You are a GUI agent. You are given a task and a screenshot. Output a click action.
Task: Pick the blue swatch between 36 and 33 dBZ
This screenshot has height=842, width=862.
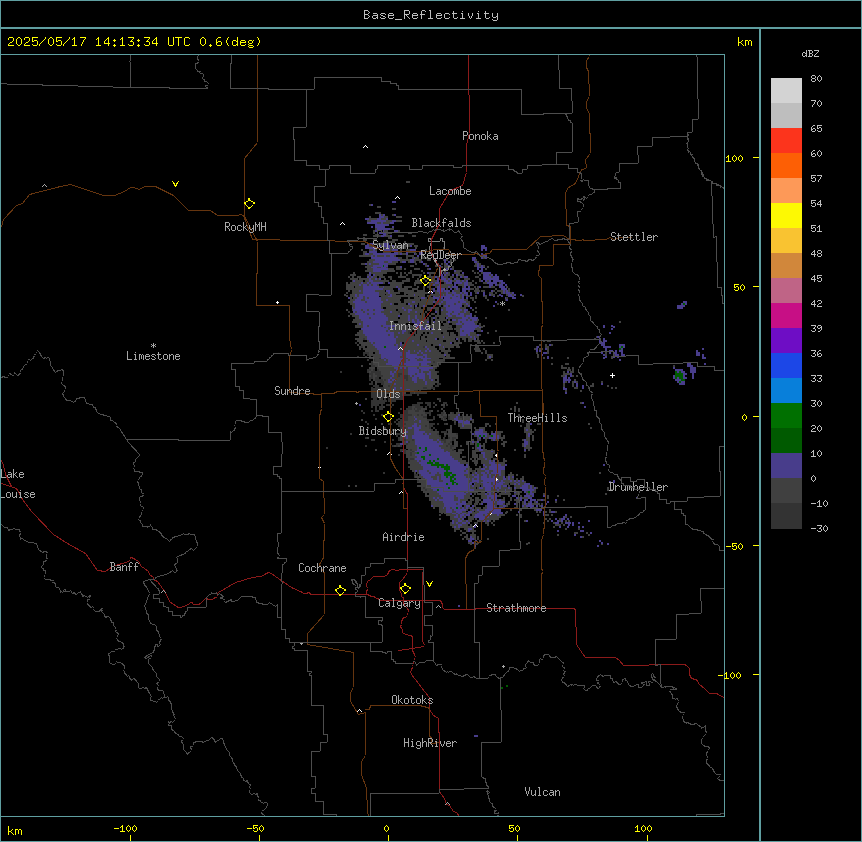[x=786, y=365]
